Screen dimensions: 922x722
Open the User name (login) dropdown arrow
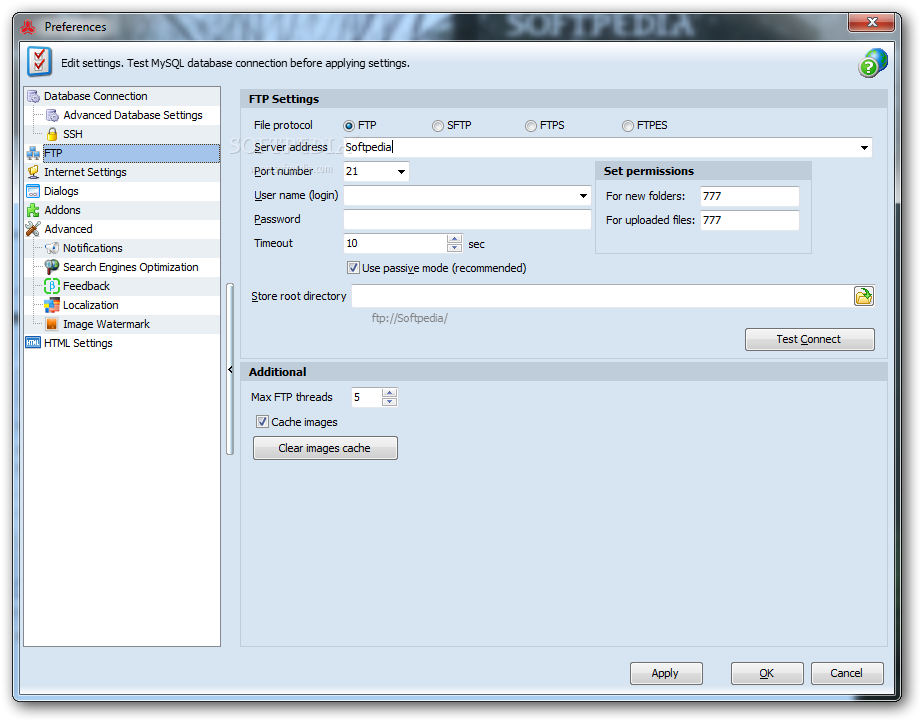pyautogui.click(x=583, y=196)
